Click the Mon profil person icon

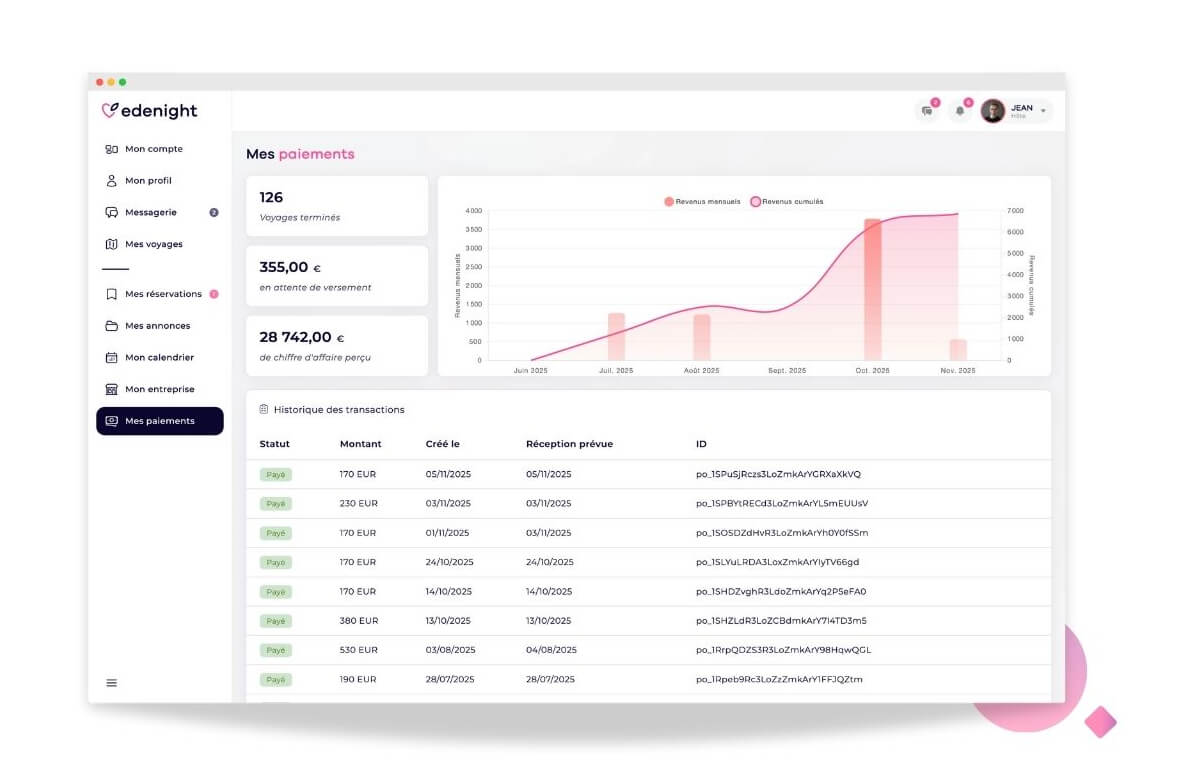click(112, 181)
